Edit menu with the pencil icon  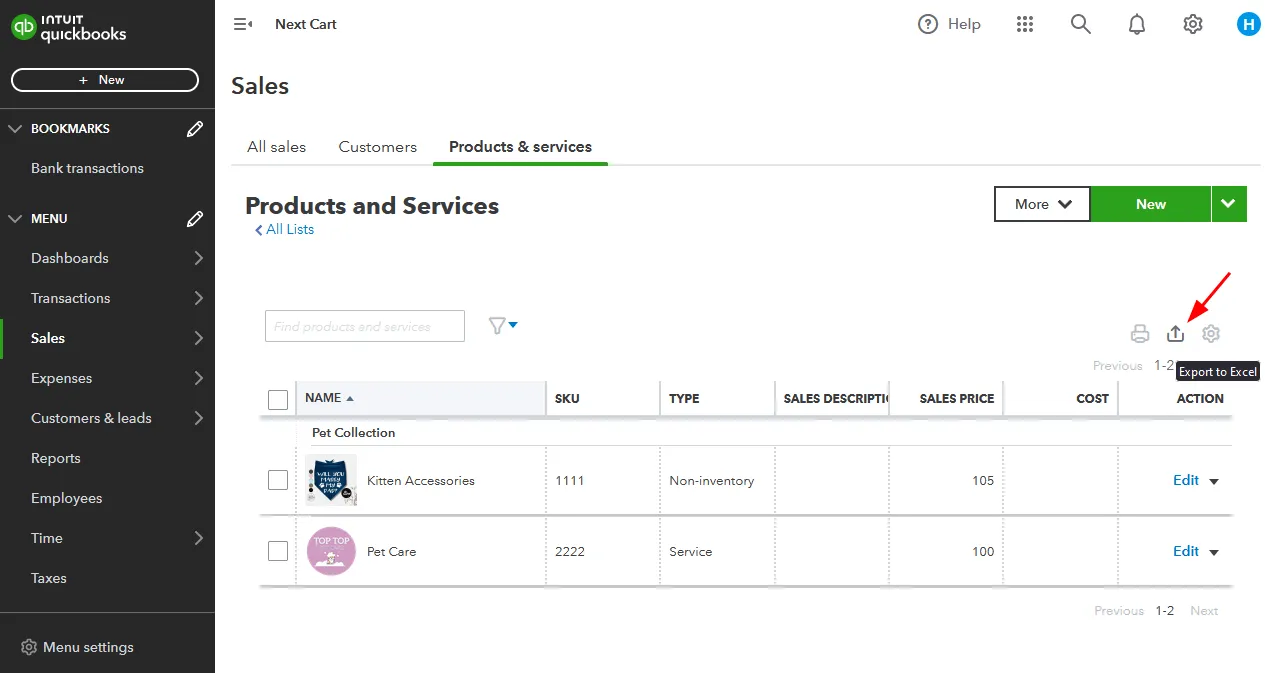coord(195,219)
